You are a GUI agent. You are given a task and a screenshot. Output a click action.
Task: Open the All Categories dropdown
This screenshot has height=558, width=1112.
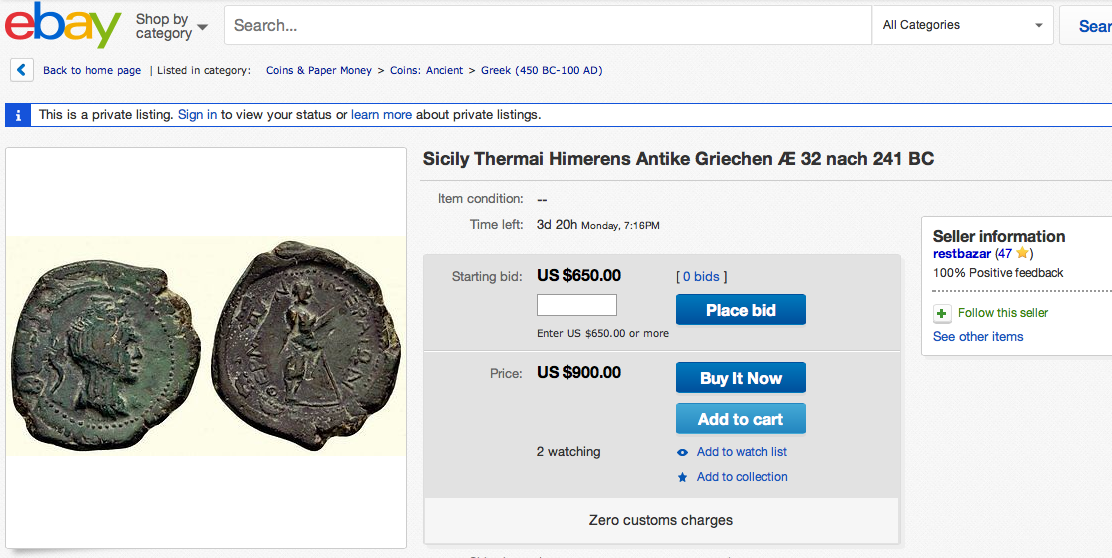point(963,25)
